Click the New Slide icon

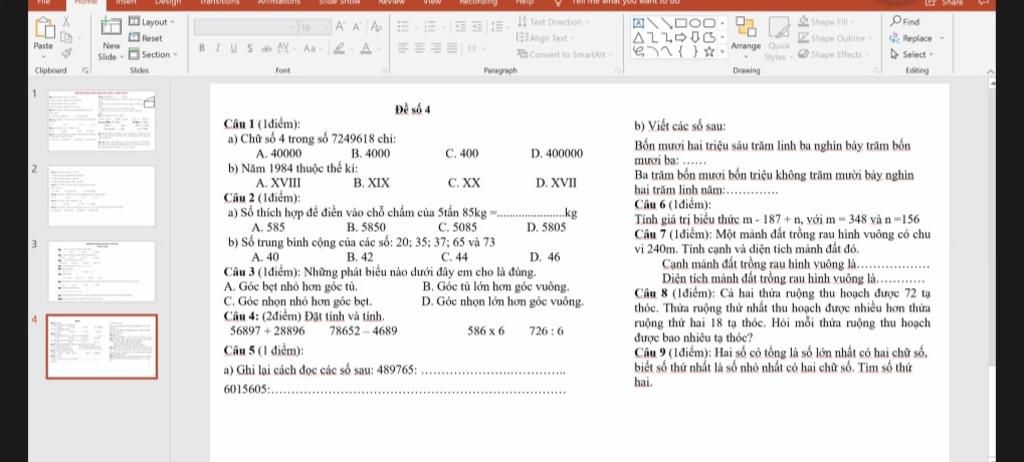click(x=112, y=27)
